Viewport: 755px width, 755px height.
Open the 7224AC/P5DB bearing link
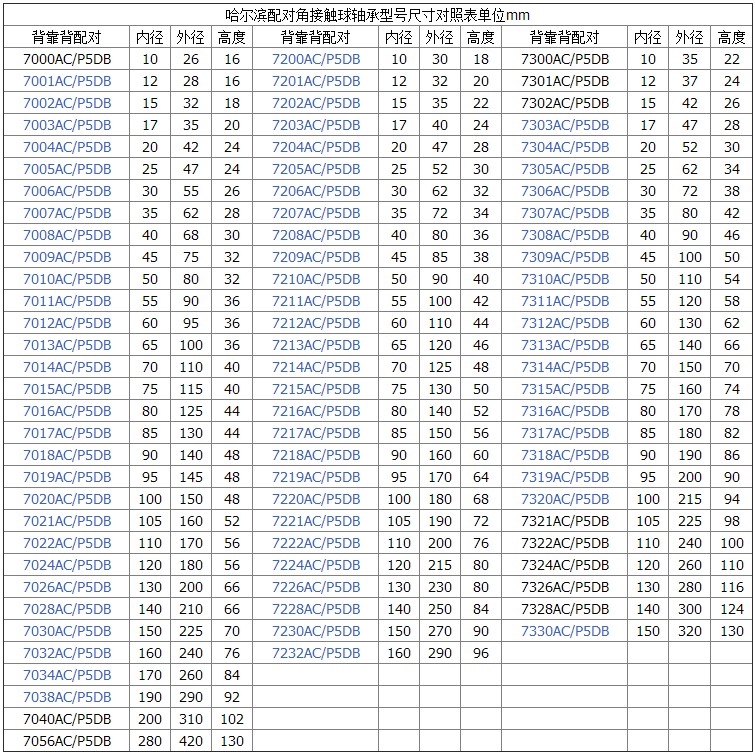click(x=316, y=565)
